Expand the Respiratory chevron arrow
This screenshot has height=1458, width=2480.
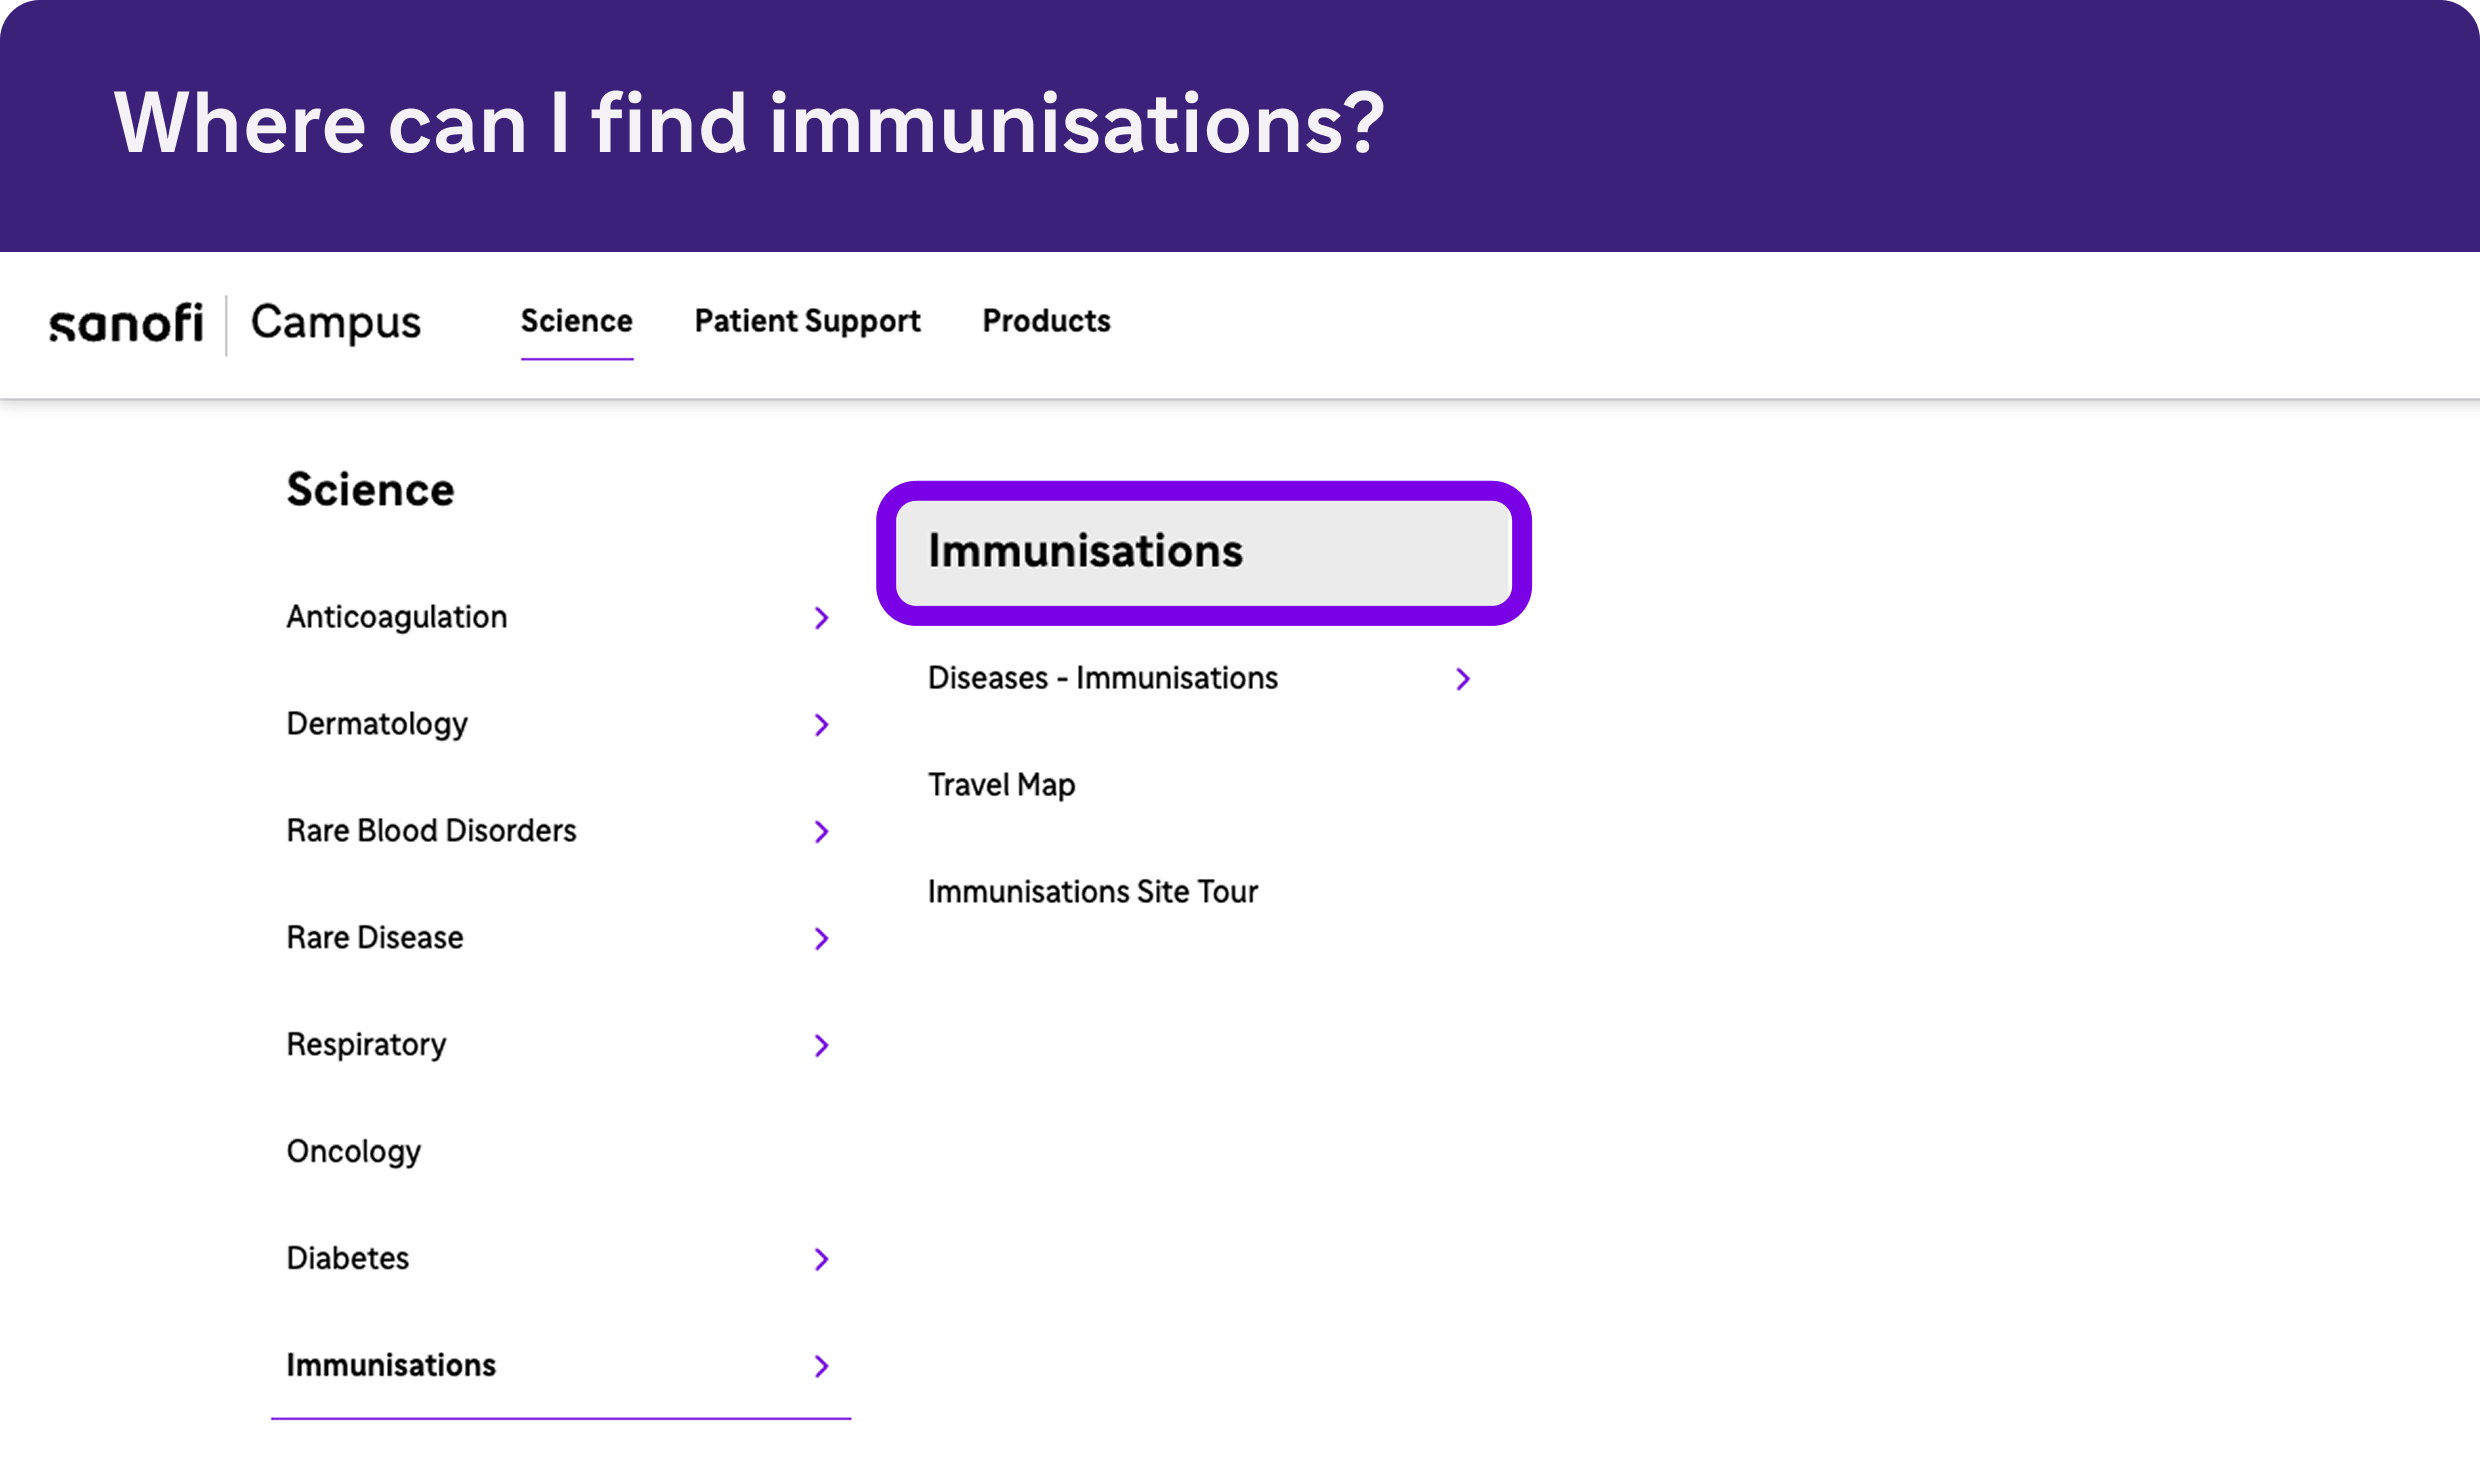click(x=821, y=1046)
